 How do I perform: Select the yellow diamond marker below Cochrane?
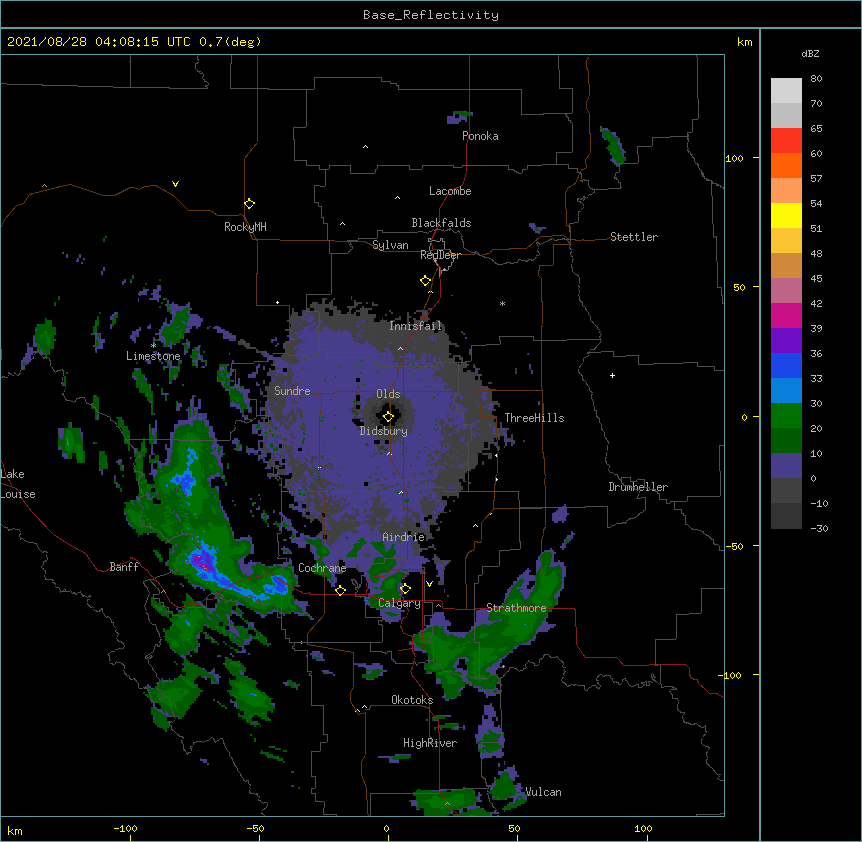(x=340, y=590)
